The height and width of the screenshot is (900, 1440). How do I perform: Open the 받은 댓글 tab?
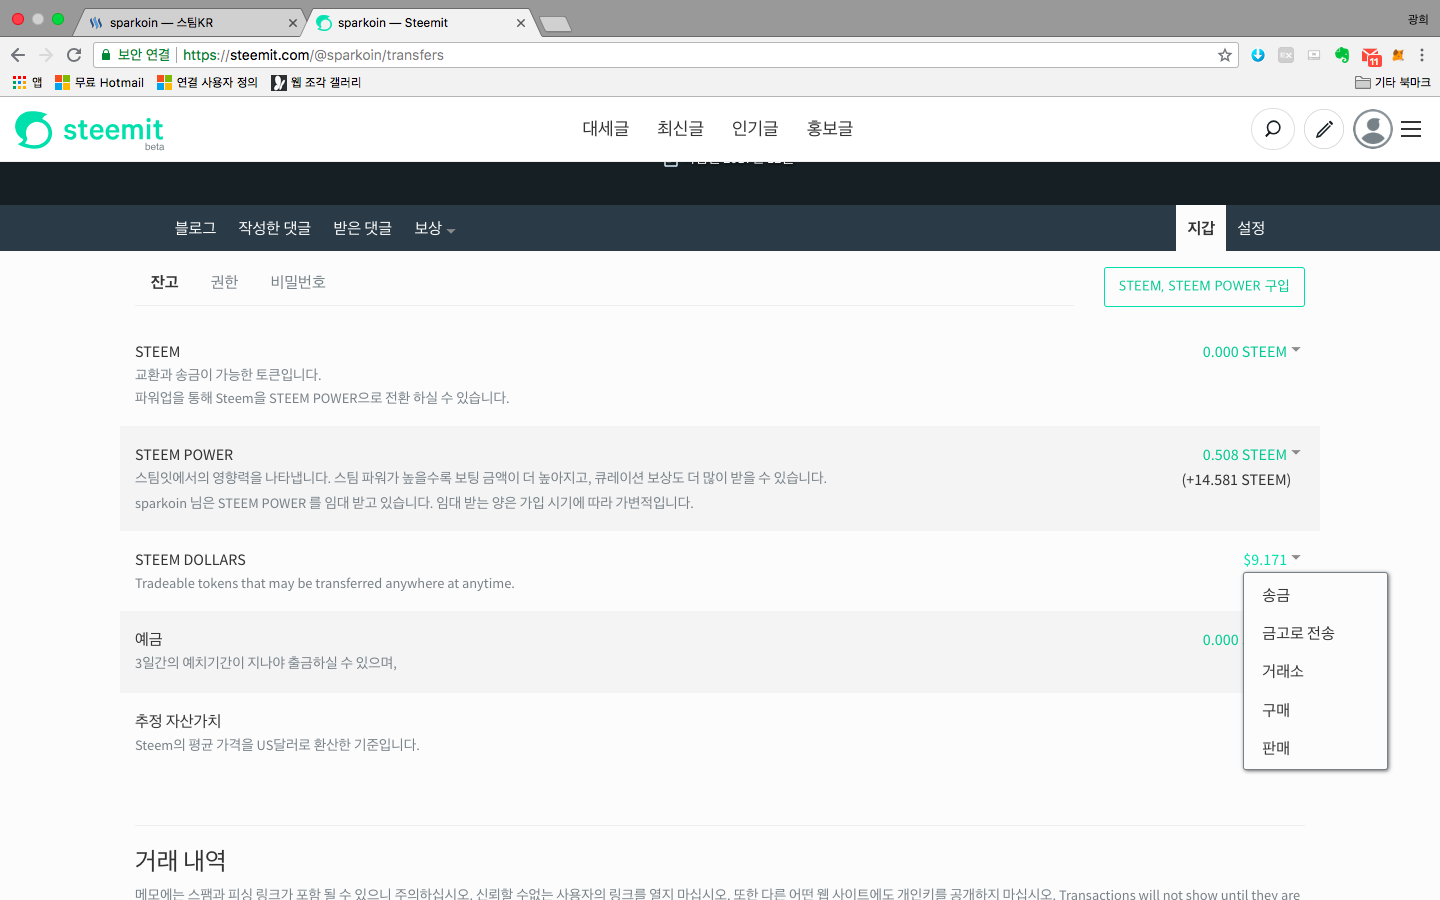click(x=362, y=228)
